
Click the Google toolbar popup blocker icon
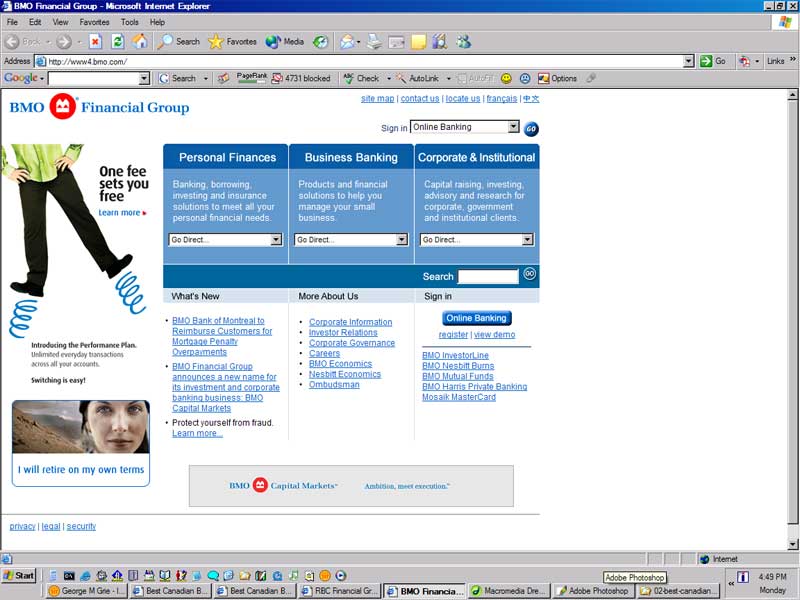point(277,78)
